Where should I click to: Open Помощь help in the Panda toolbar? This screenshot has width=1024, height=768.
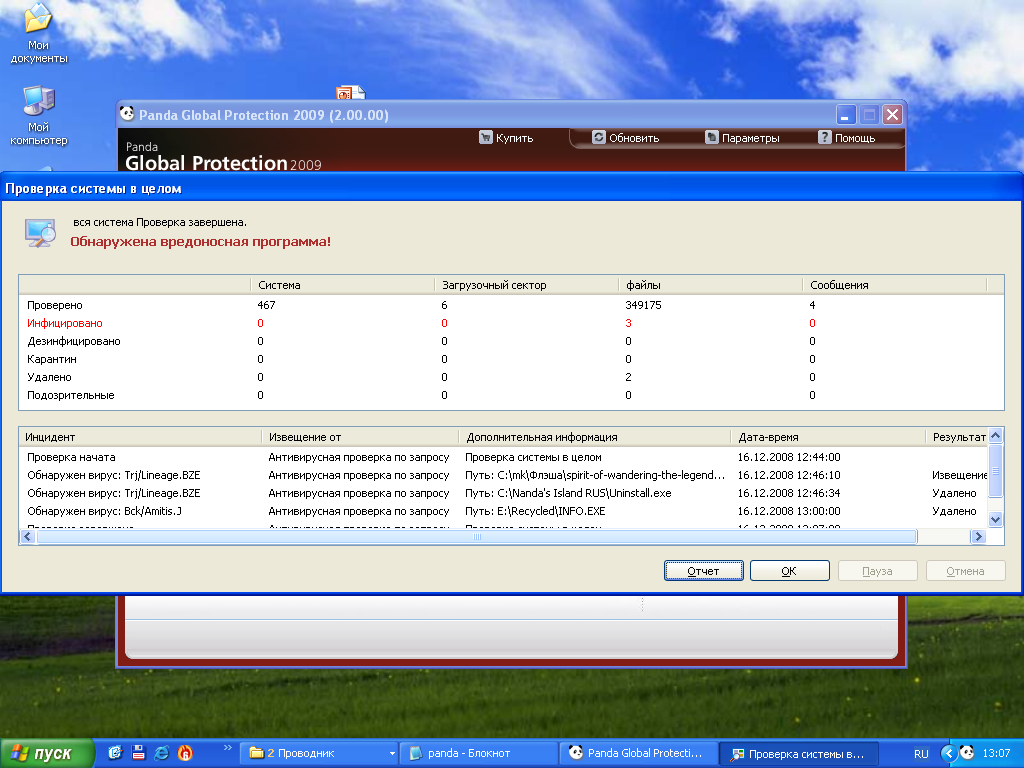pyautogui.click(x=846, y=138)
